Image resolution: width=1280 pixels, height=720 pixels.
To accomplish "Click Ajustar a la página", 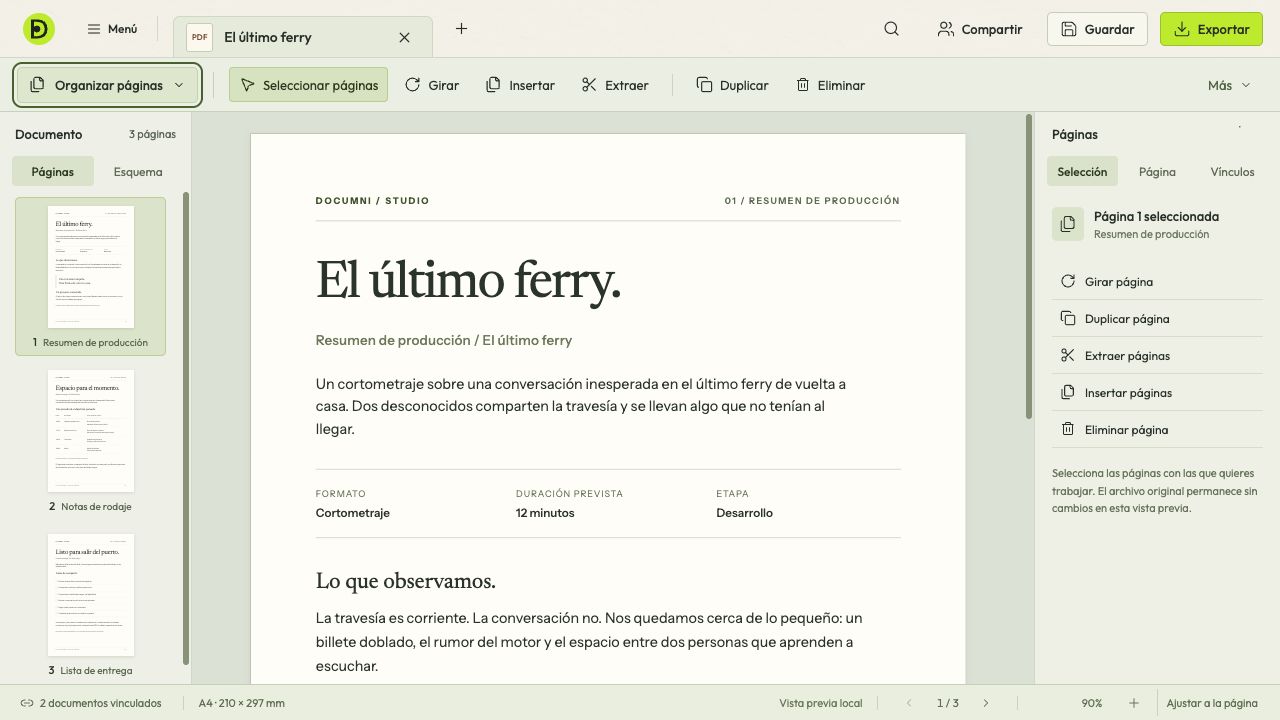I will pyautogui.click(x=1212, y=703).
